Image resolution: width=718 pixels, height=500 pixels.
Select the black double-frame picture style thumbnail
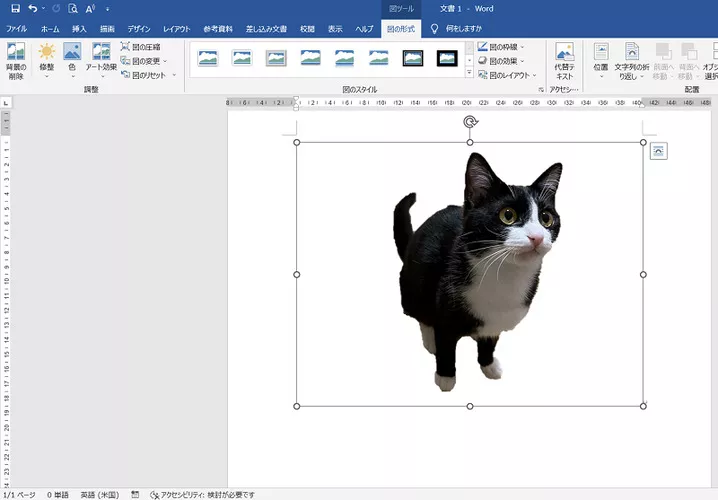[413, 59]
